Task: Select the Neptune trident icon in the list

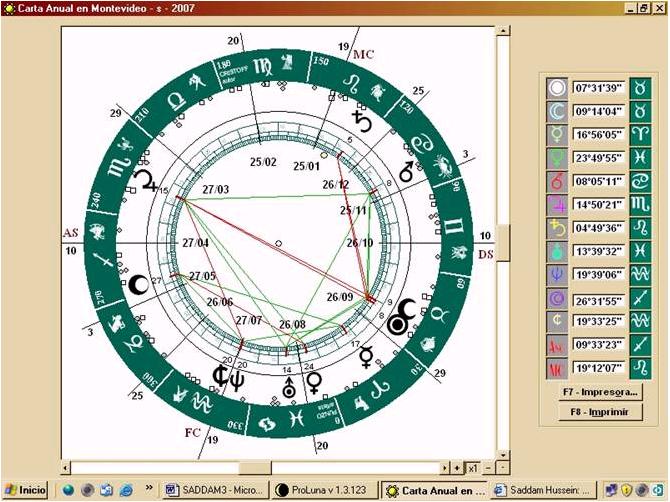Action: 556,273
